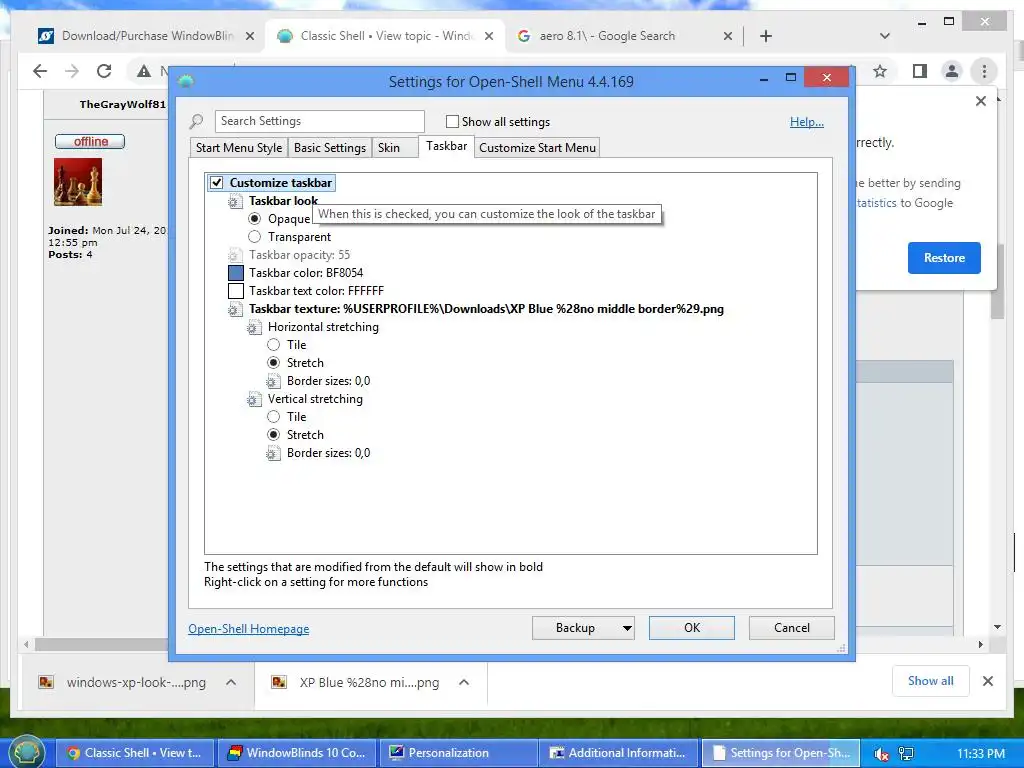Viewport: 1024px width, 768px height.
Task: Click the not secure warning icon in the address bar
Action: pyautogui.click(x=144, y=71)
